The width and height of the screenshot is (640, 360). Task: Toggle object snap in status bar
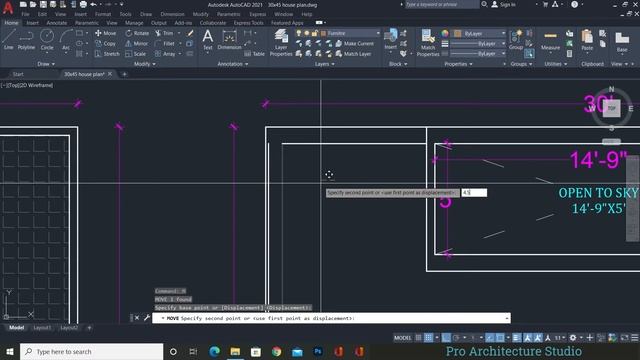point(500,338)
